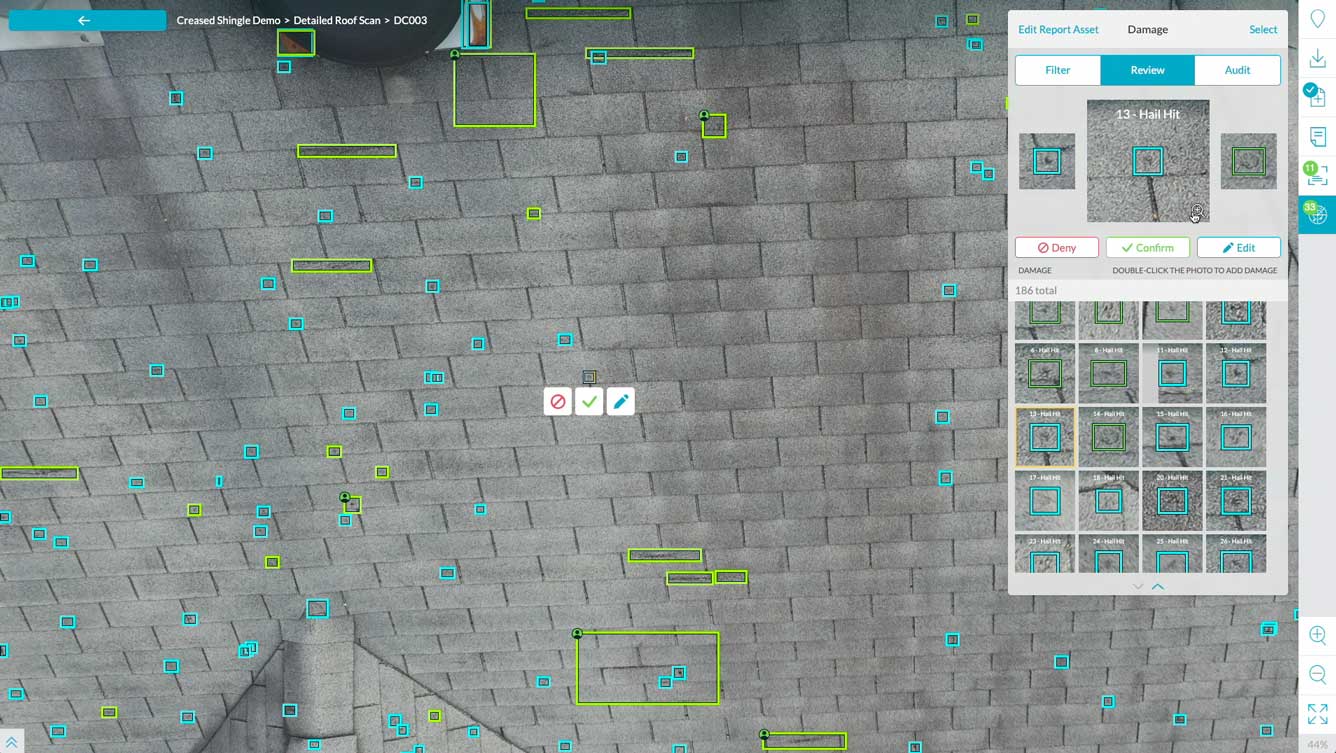Image resolution: width=1336 pixels, height=753 pixels.
Task: Click the fit-to-screen expand arrows icon
Action: coord(1317,713)
